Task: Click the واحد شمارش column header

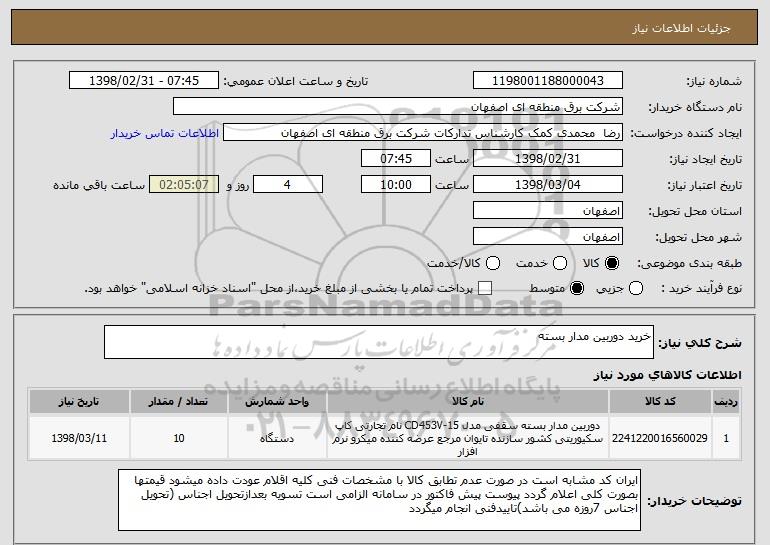Action: click(x=277, y=402)
